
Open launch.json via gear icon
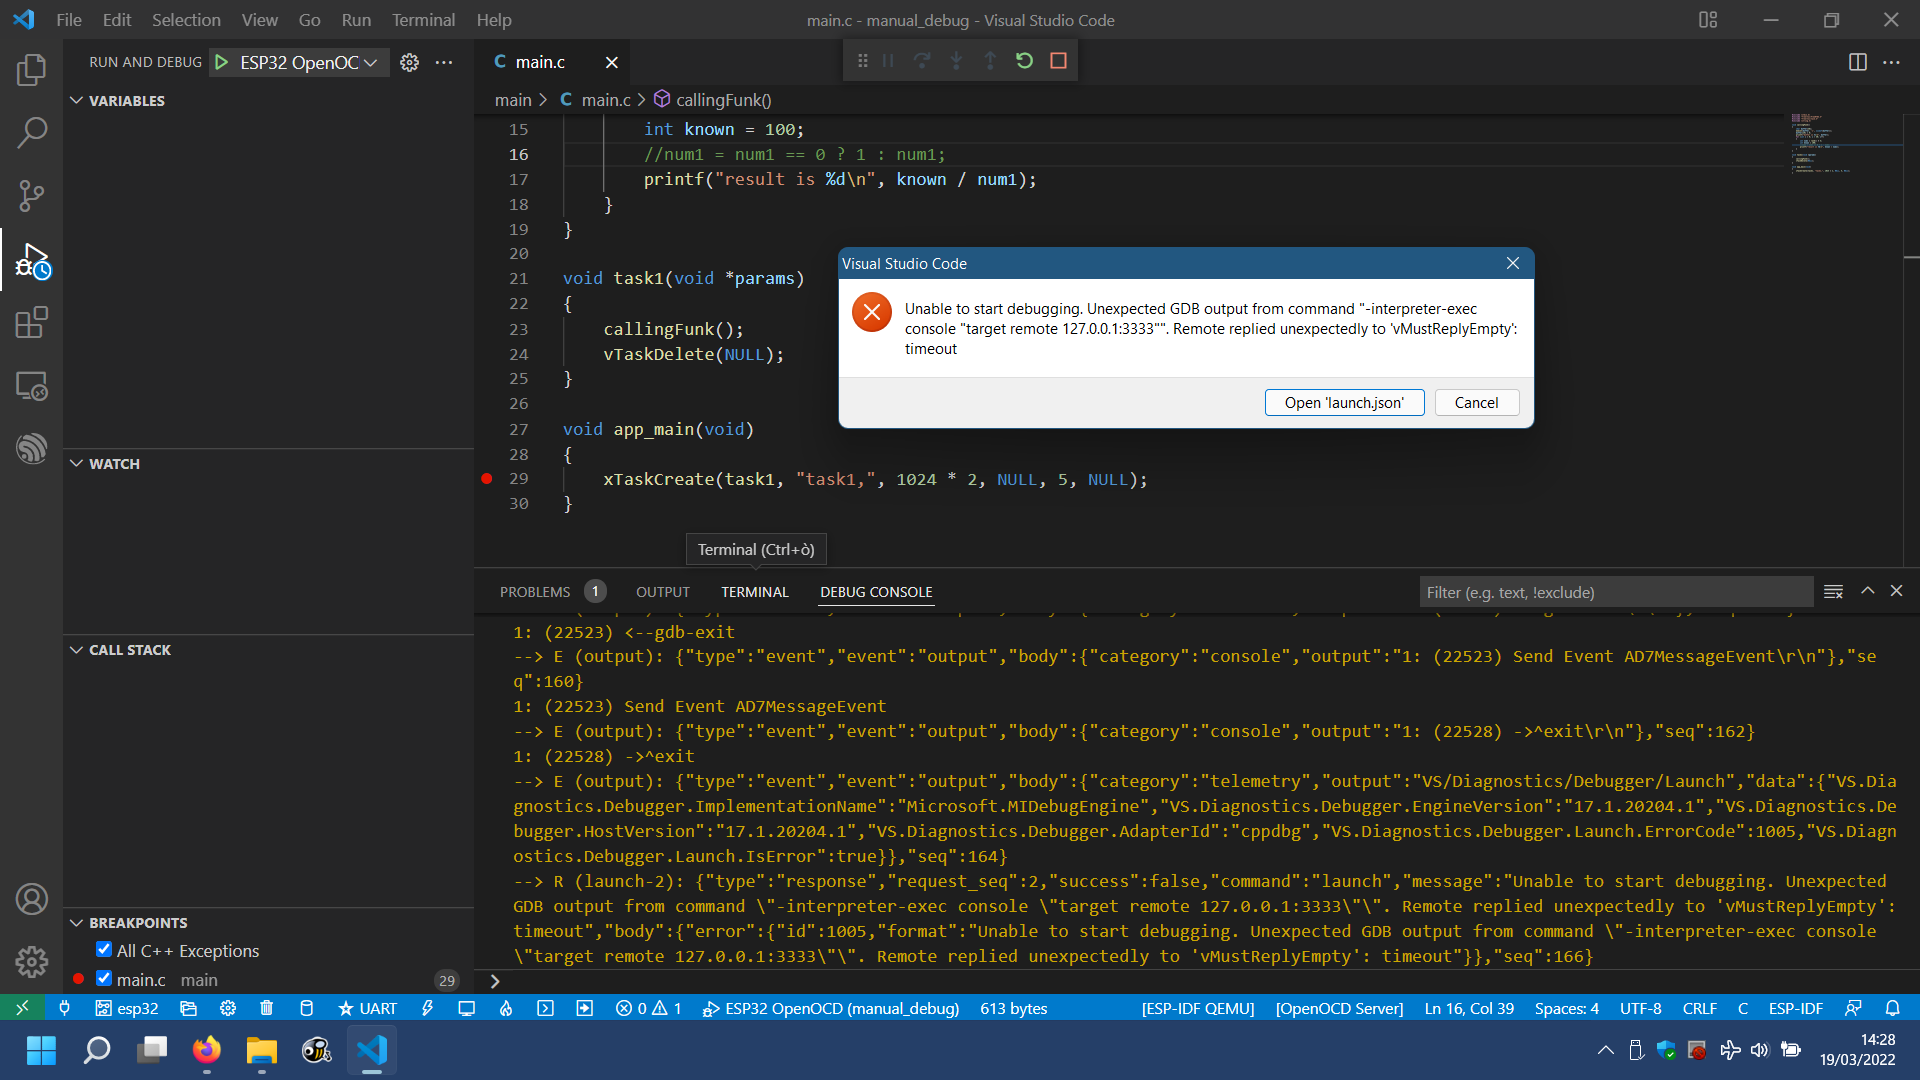tap(409, 62)
